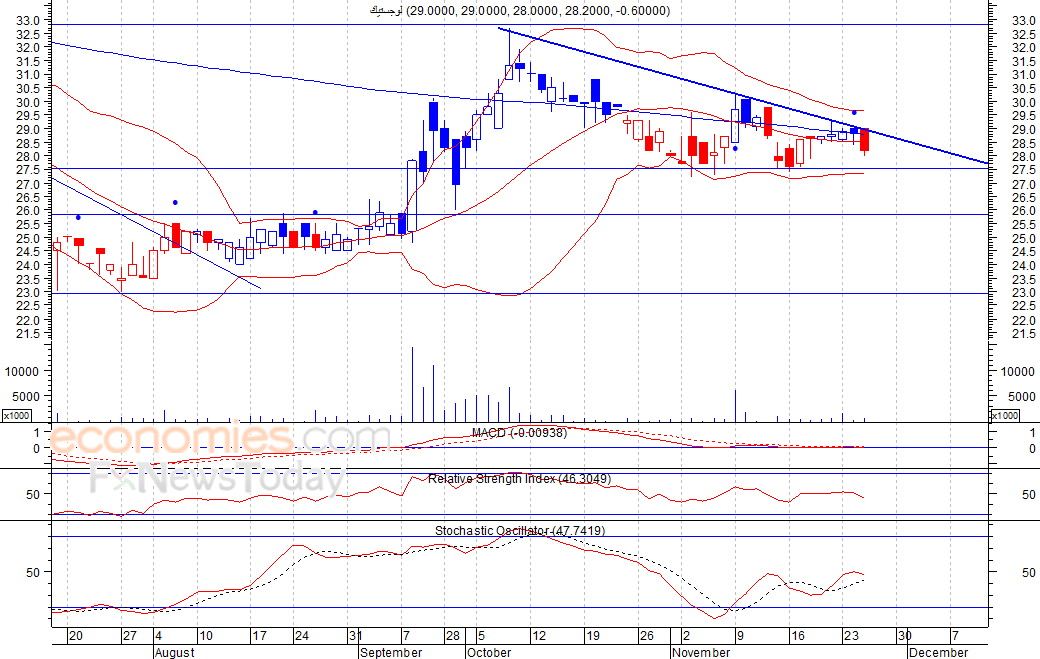Select the thick descending blue trendline
The height and width of the screenshot is (659, 1040).
click(x=743, y=96)
